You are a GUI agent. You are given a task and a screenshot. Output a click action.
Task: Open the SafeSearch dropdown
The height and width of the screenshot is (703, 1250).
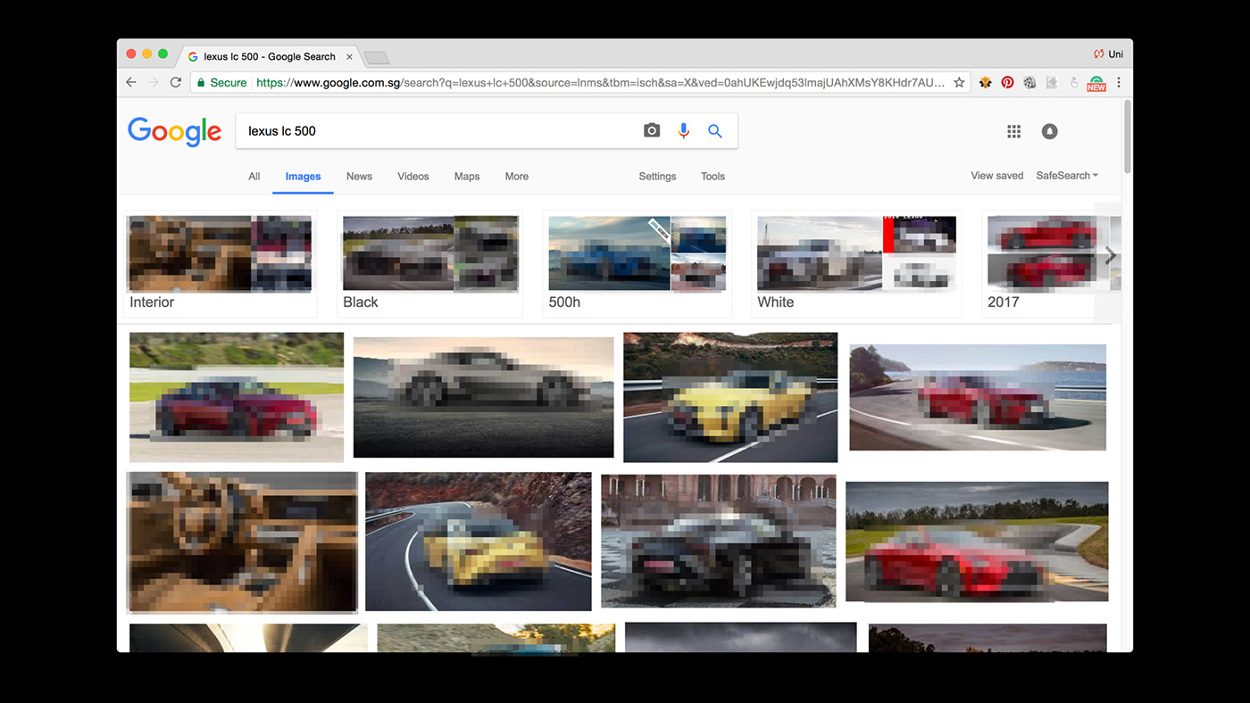click(x=1067, y=175)
